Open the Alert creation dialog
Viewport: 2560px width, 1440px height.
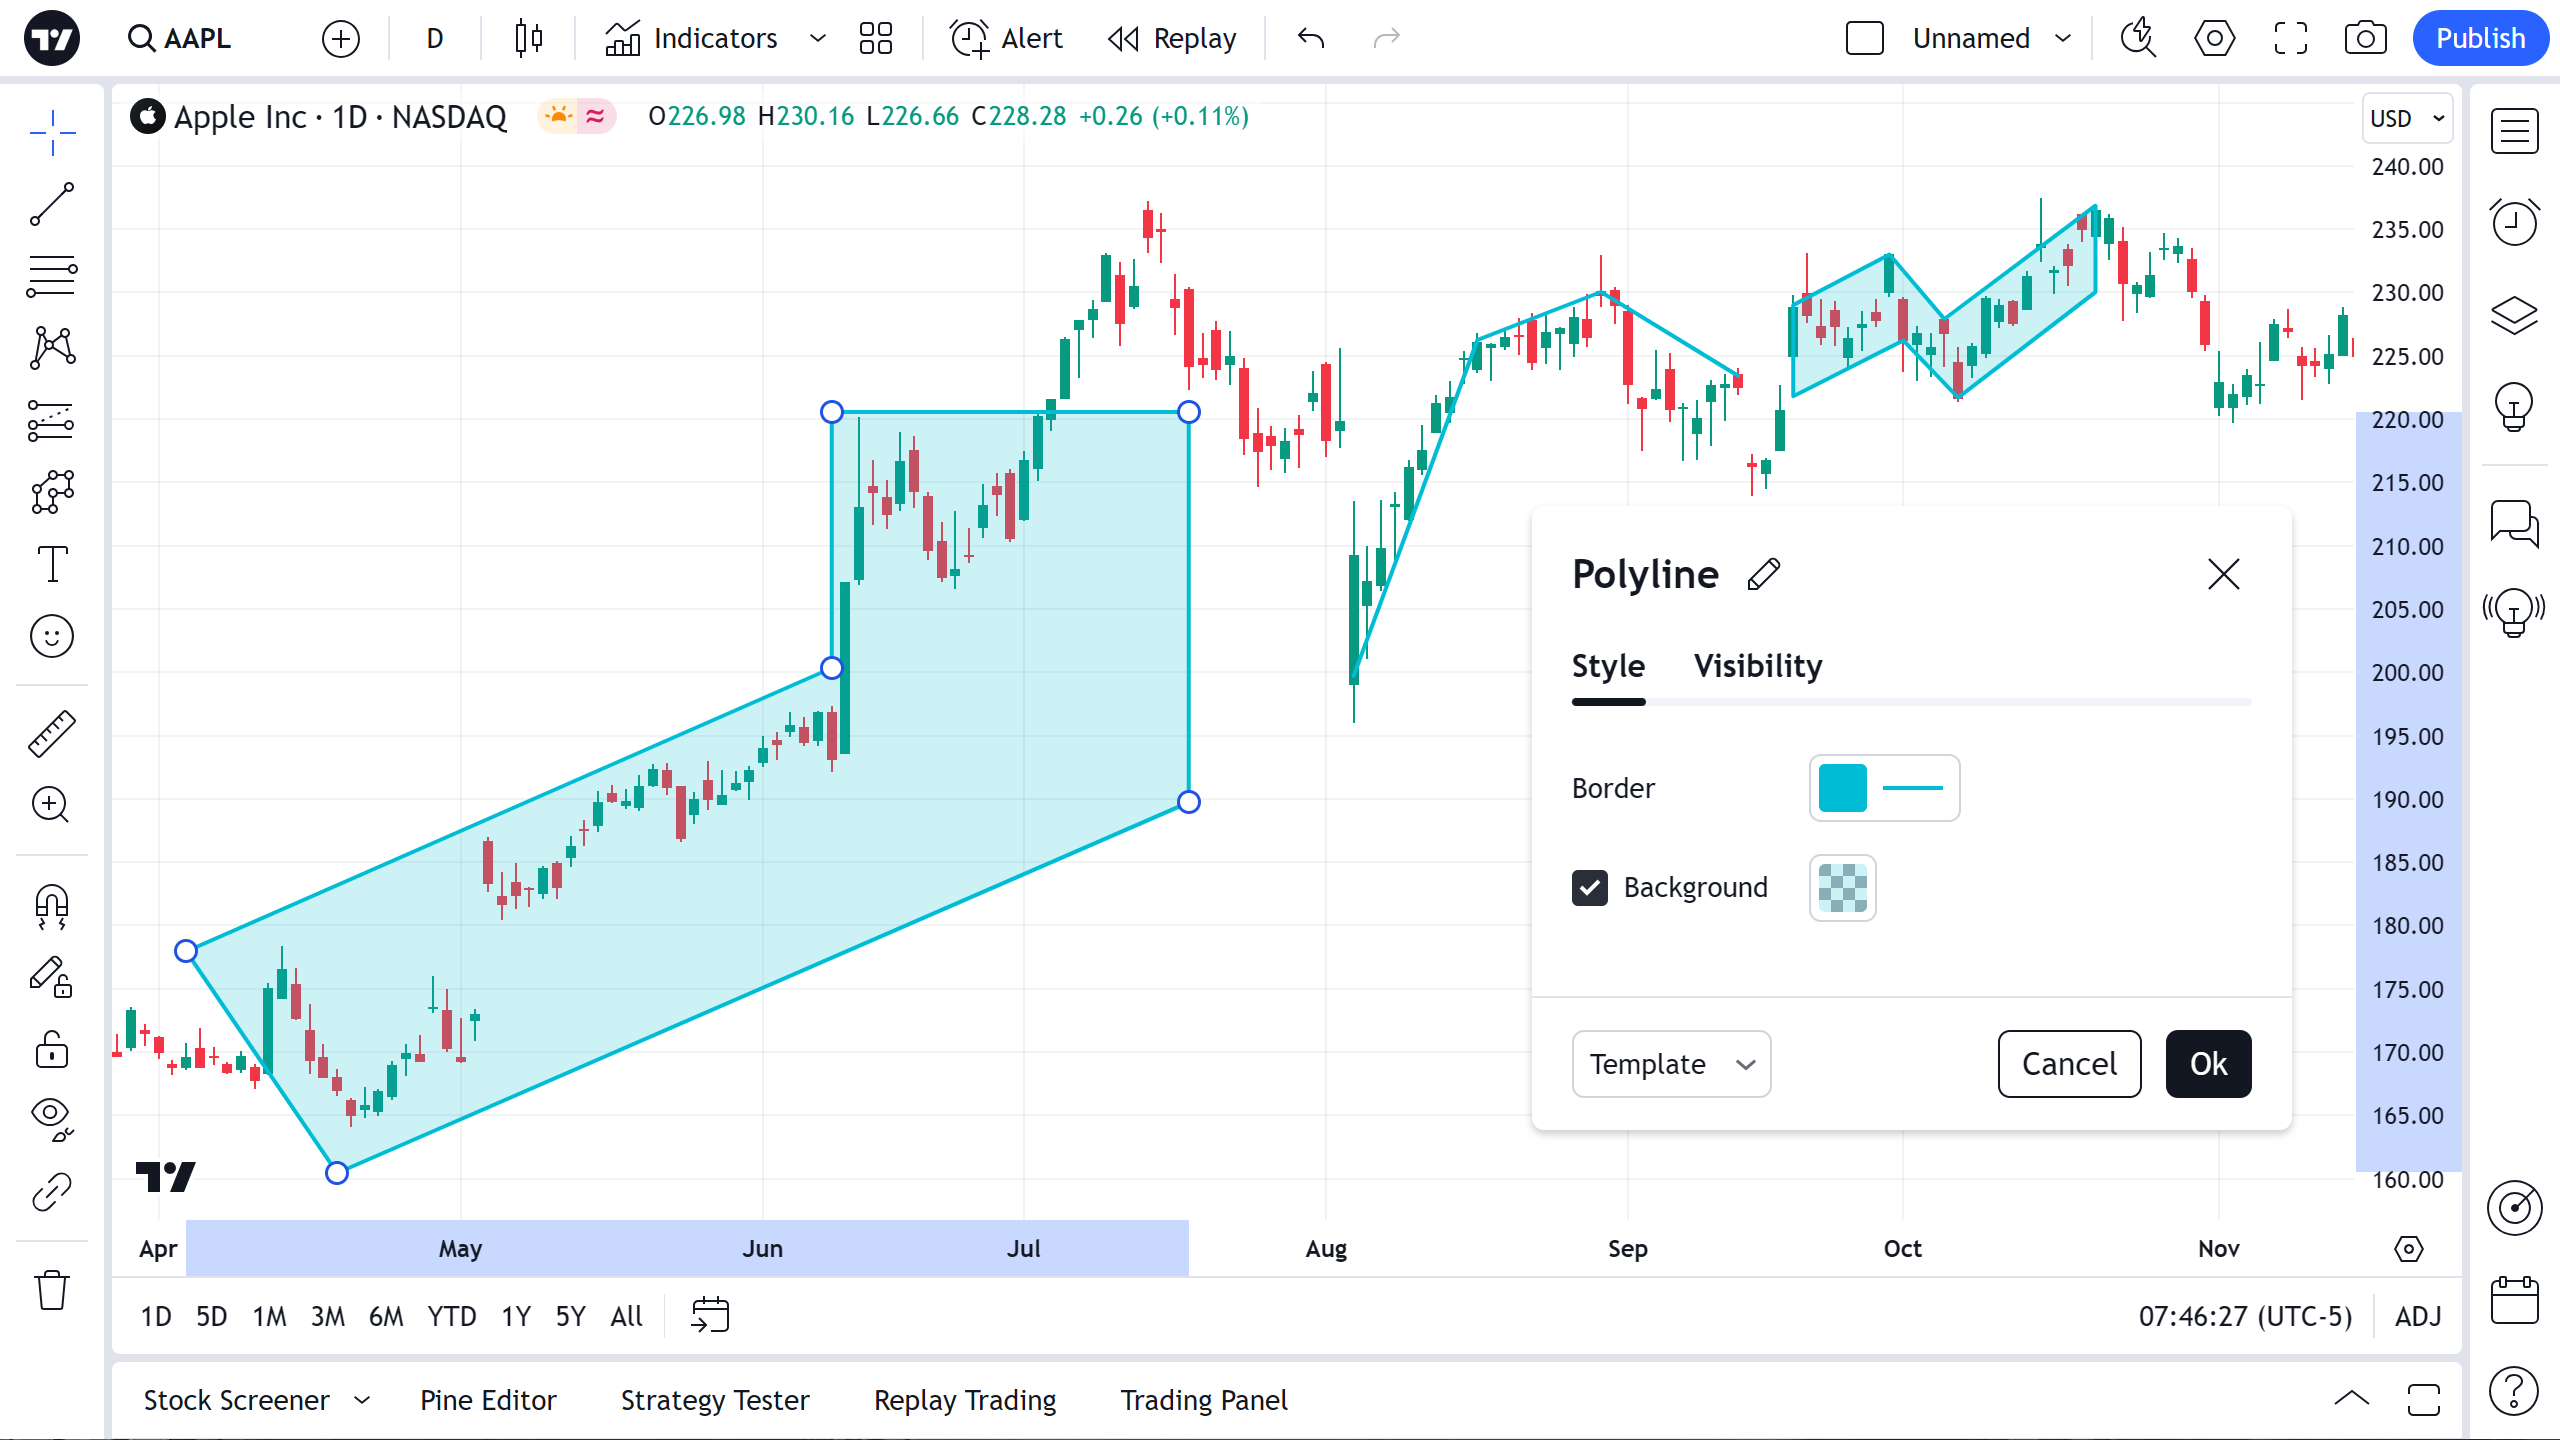(1006, 39)
